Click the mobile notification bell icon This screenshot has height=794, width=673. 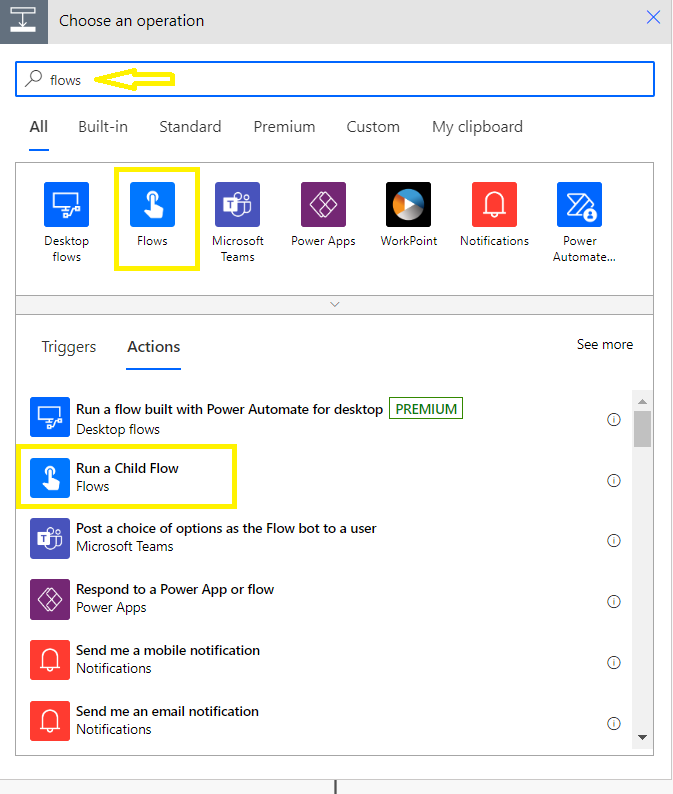[50, 660]
